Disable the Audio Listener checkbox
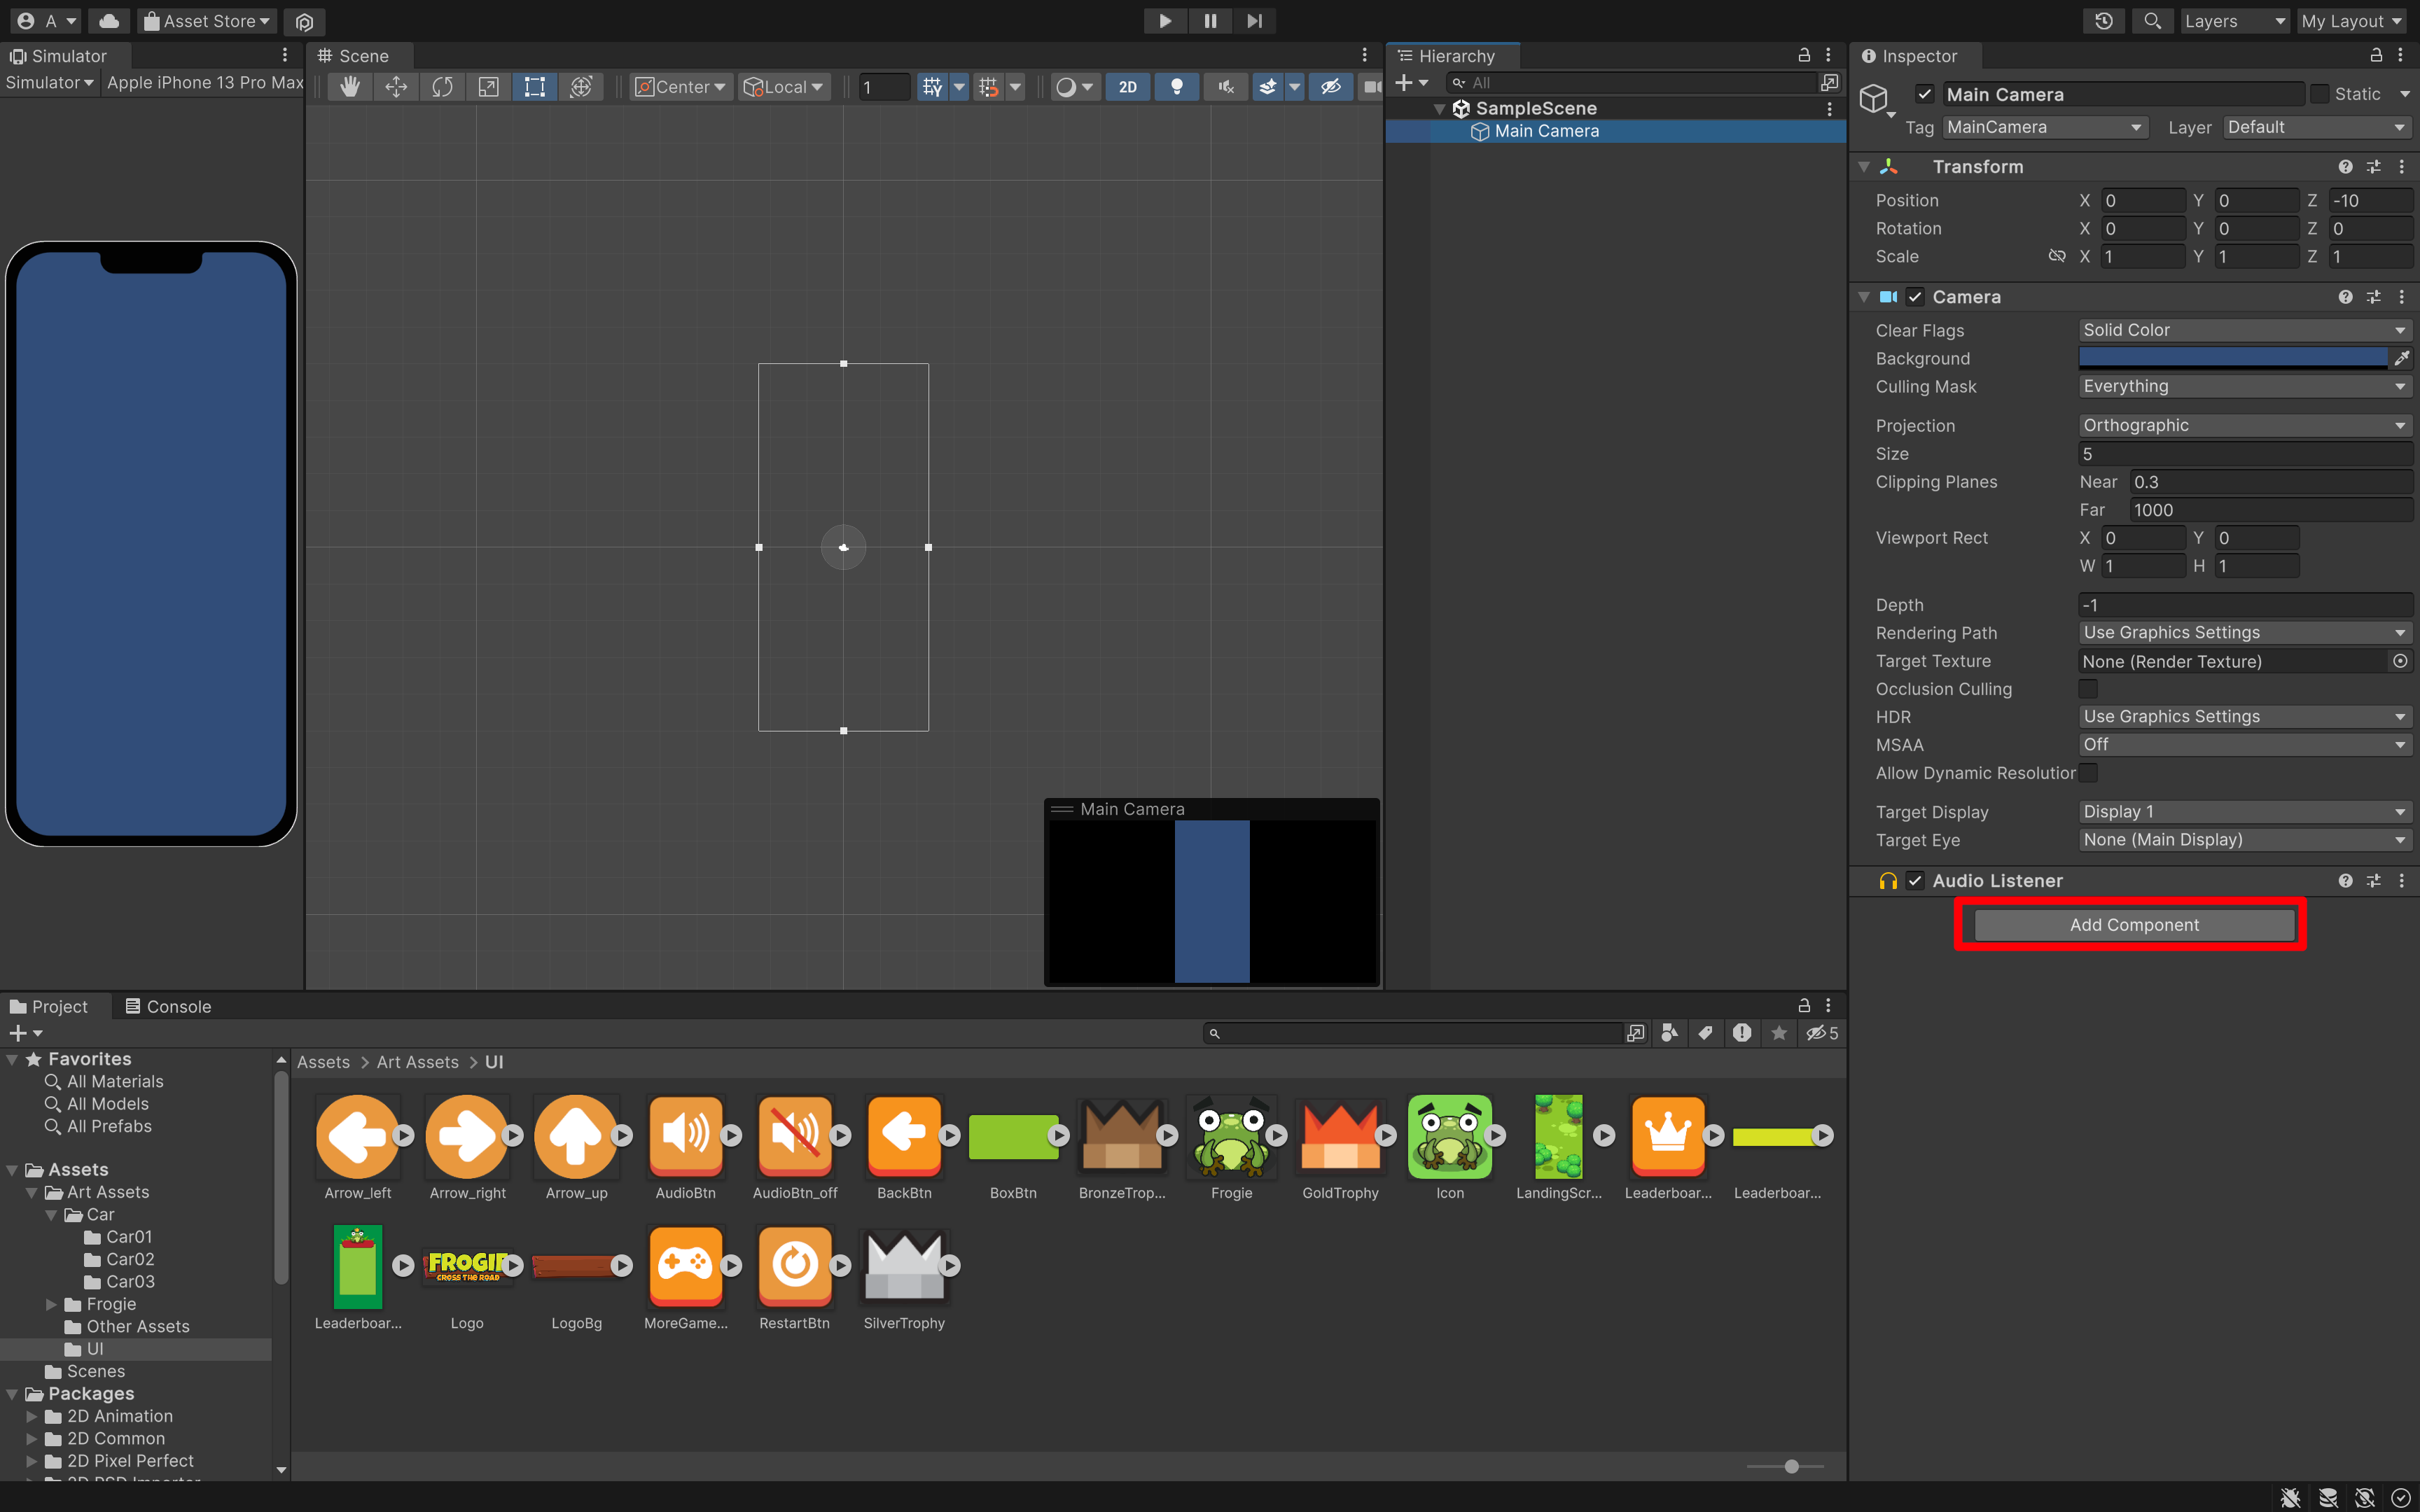 1915,881
